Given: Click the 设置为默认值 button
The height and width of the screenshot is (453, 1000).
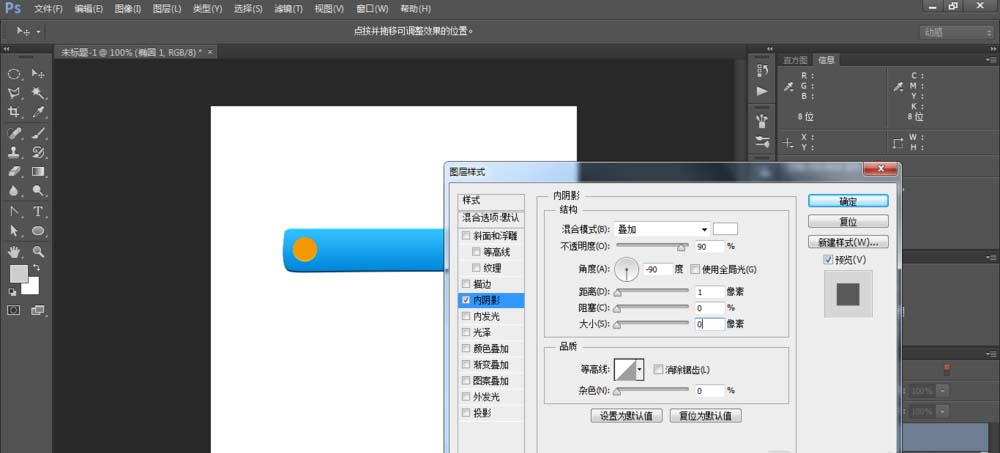Looking at the screenshot, I should (x=625, y=416).
